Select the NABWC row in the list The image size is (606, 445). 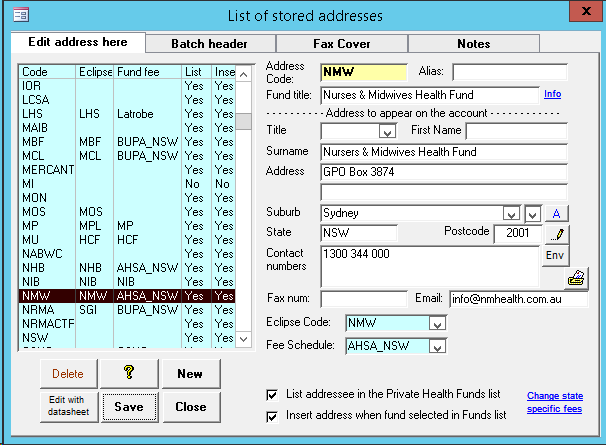click(127, 254)
